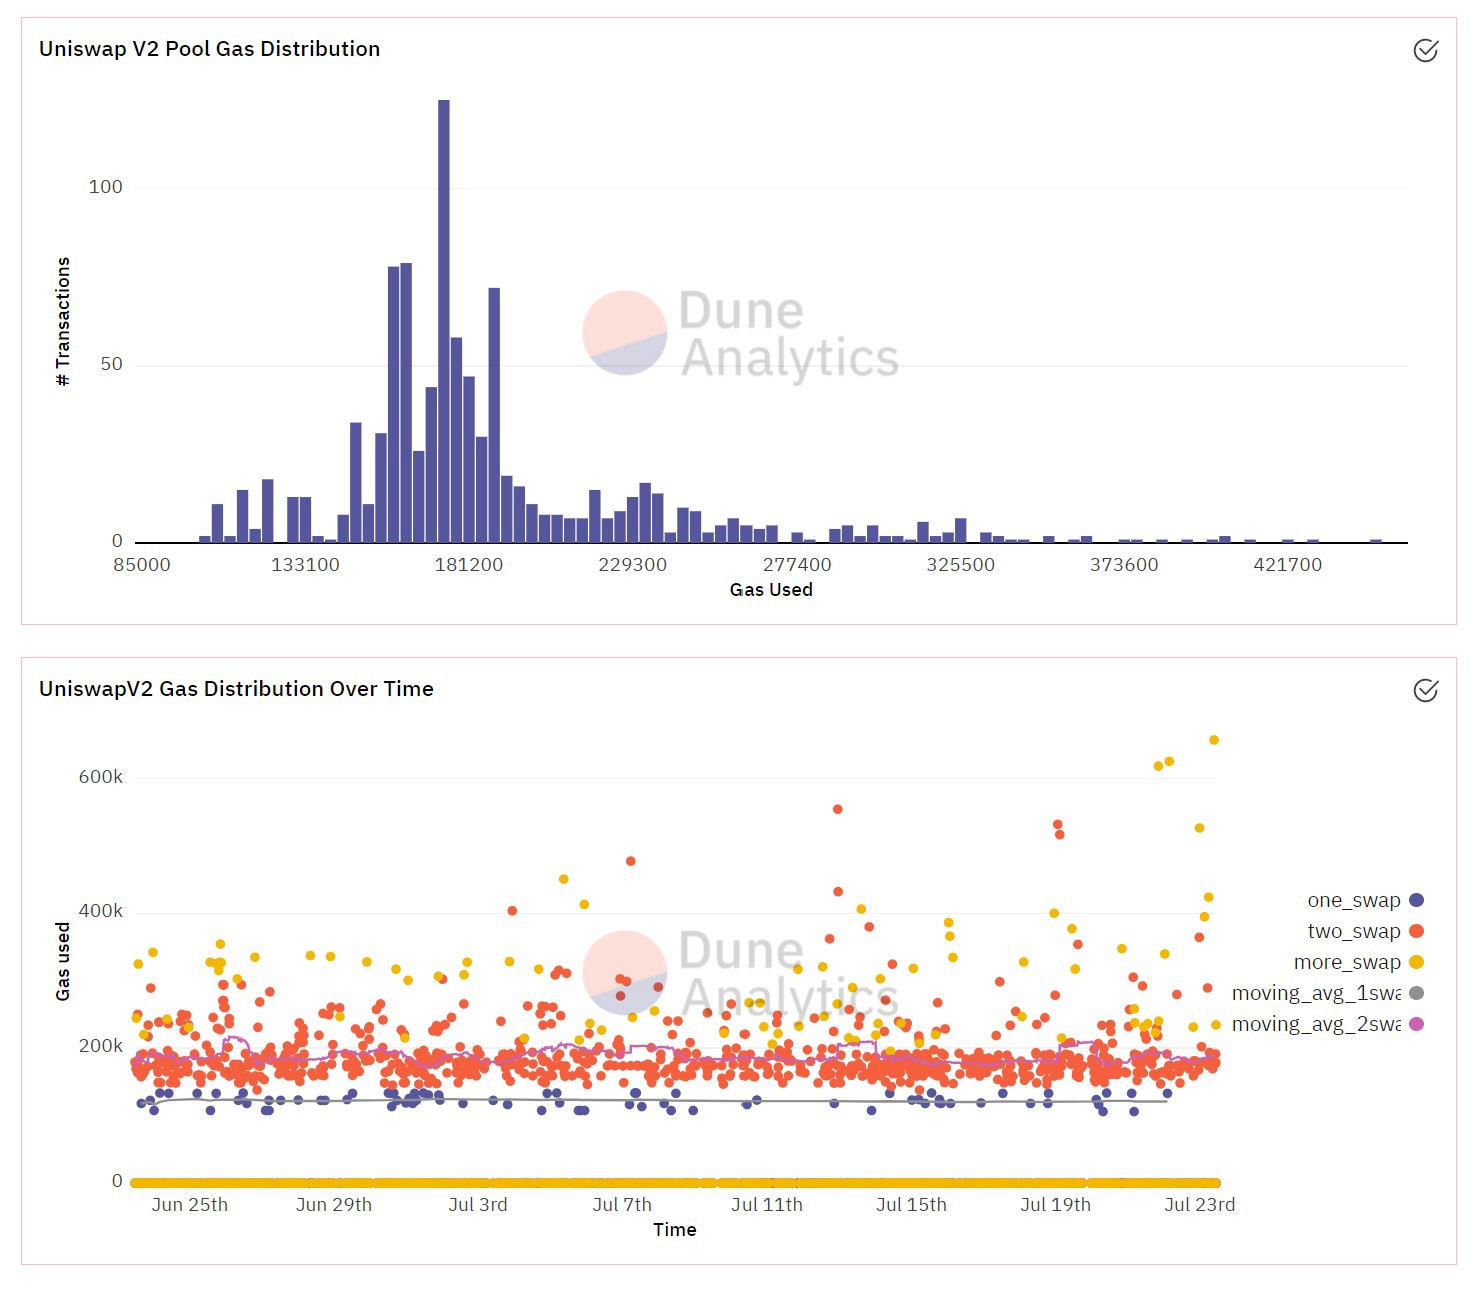This screenshot has height=1290, width=1478.
Task: Open the UniswapV2 Gas Distribution Over Time title
Action: click(236, 689)
